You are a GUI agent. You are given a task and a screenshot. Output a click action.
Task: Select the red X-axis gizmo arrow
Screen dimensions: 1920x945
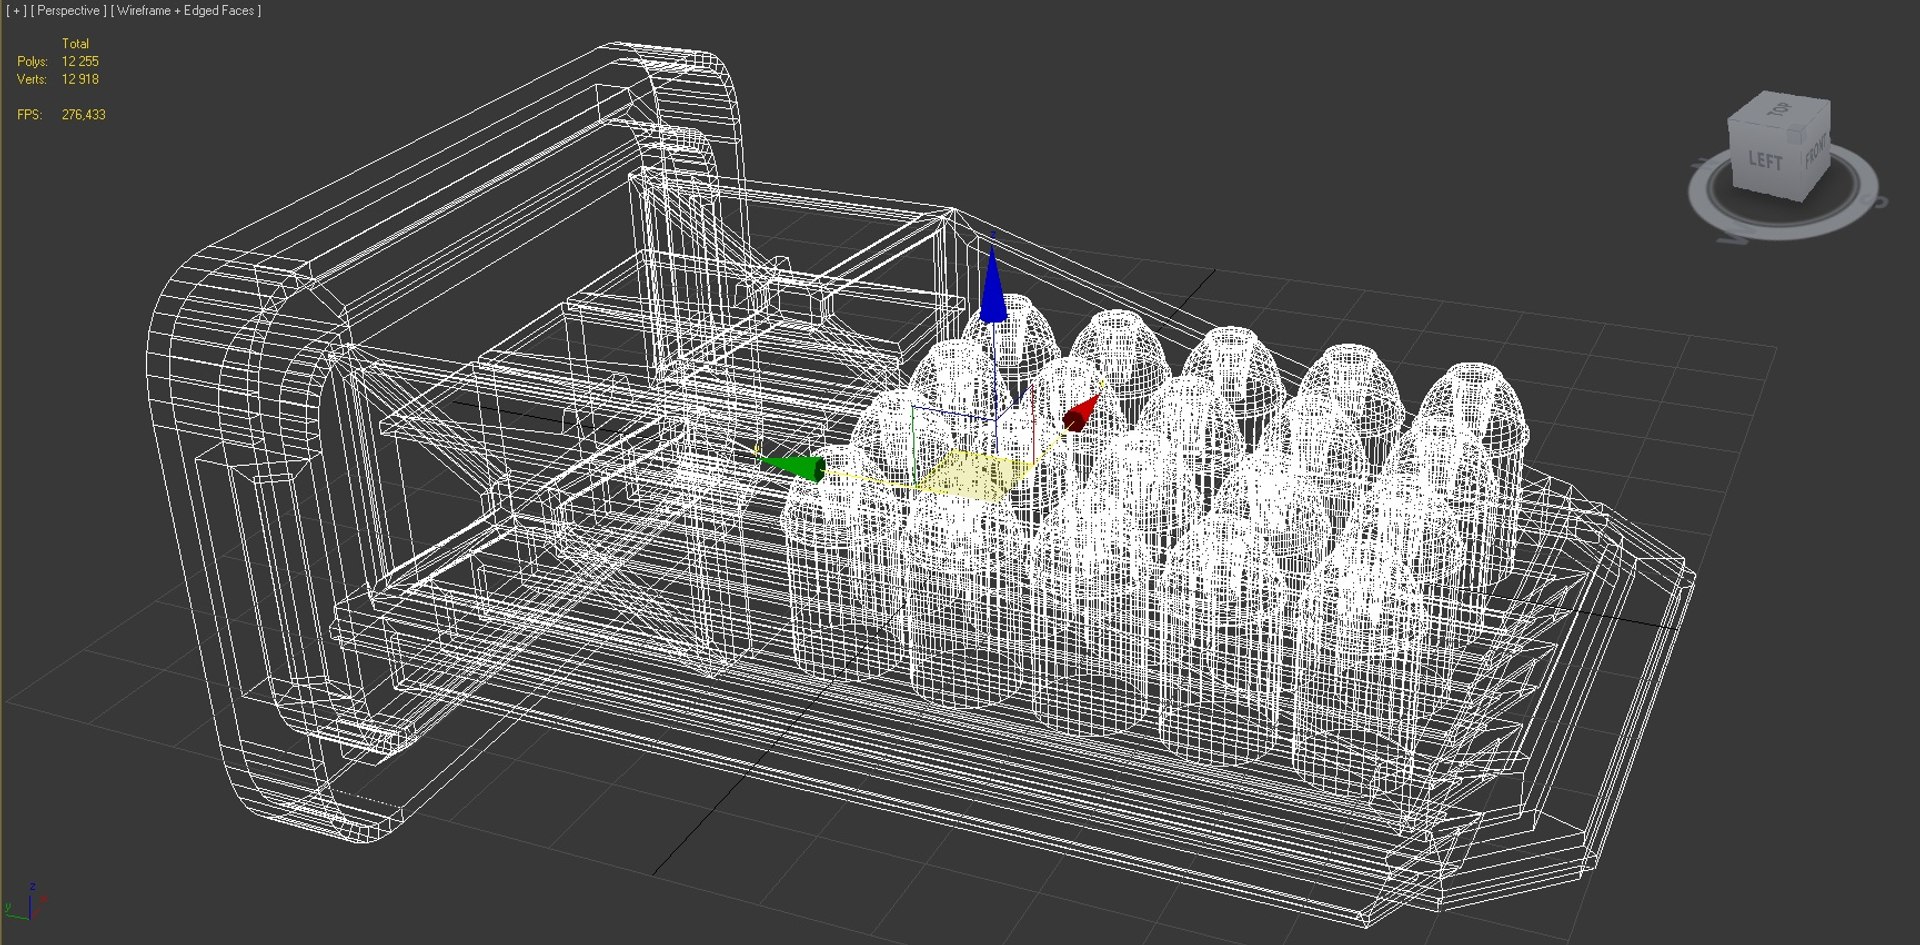point(1080,413)
